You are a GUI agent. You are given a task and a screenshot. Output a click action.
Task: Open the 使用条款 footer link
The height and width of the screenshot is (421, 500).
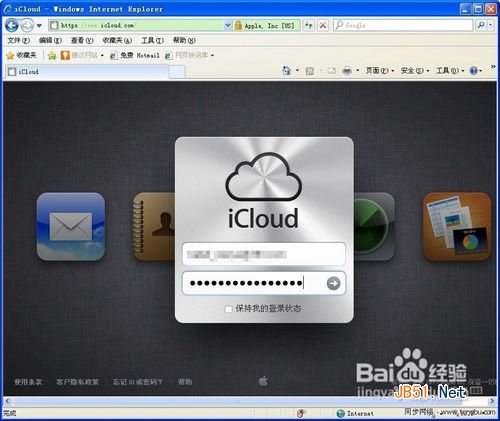pyautogui.click(x=28, y=382)
